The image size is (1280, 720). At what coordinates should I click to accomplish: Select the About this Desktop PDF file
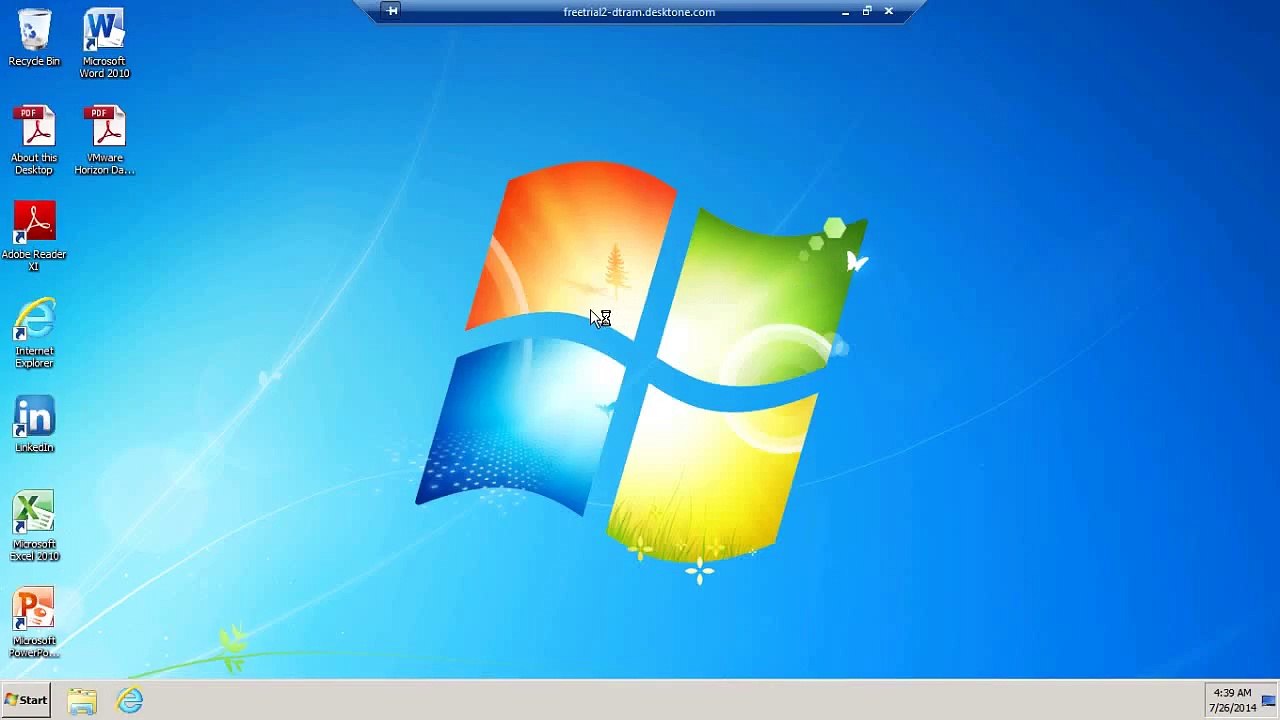click(x=34, y=140)
